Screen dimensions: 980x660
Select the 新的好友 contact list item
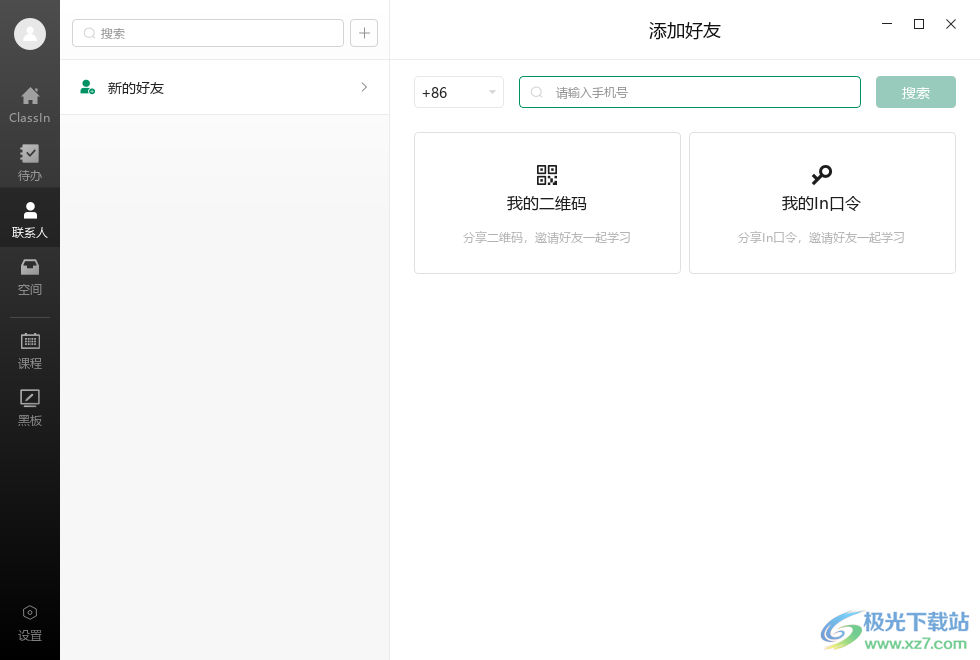180,87
